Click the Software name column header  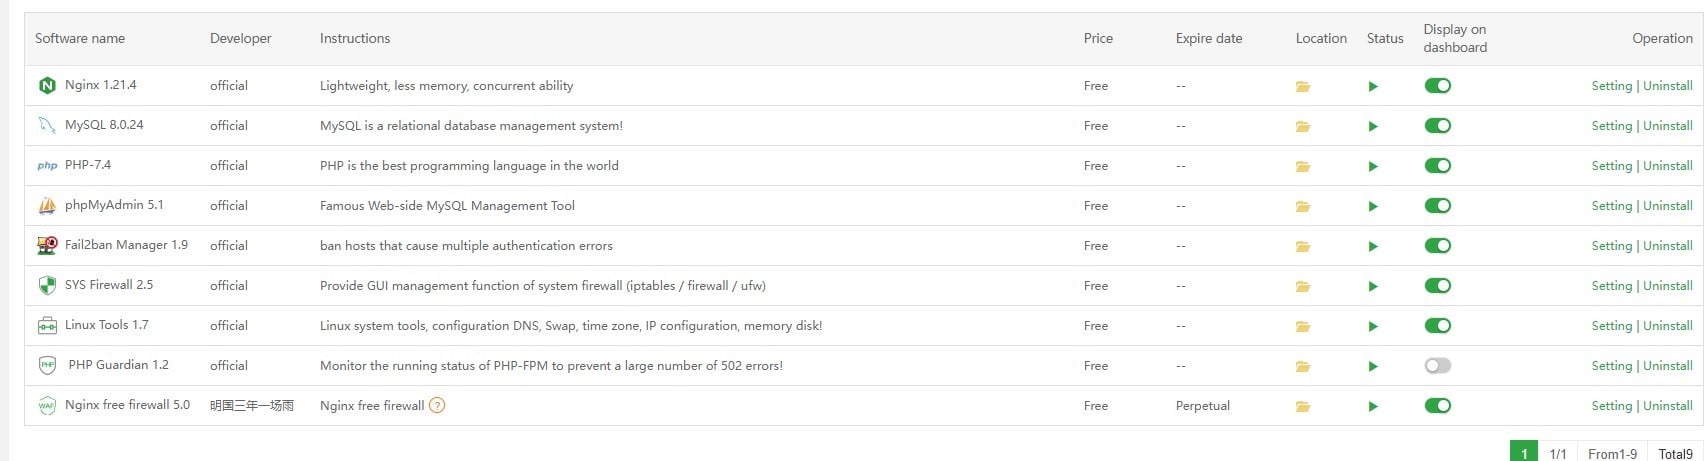coord(80,39)
